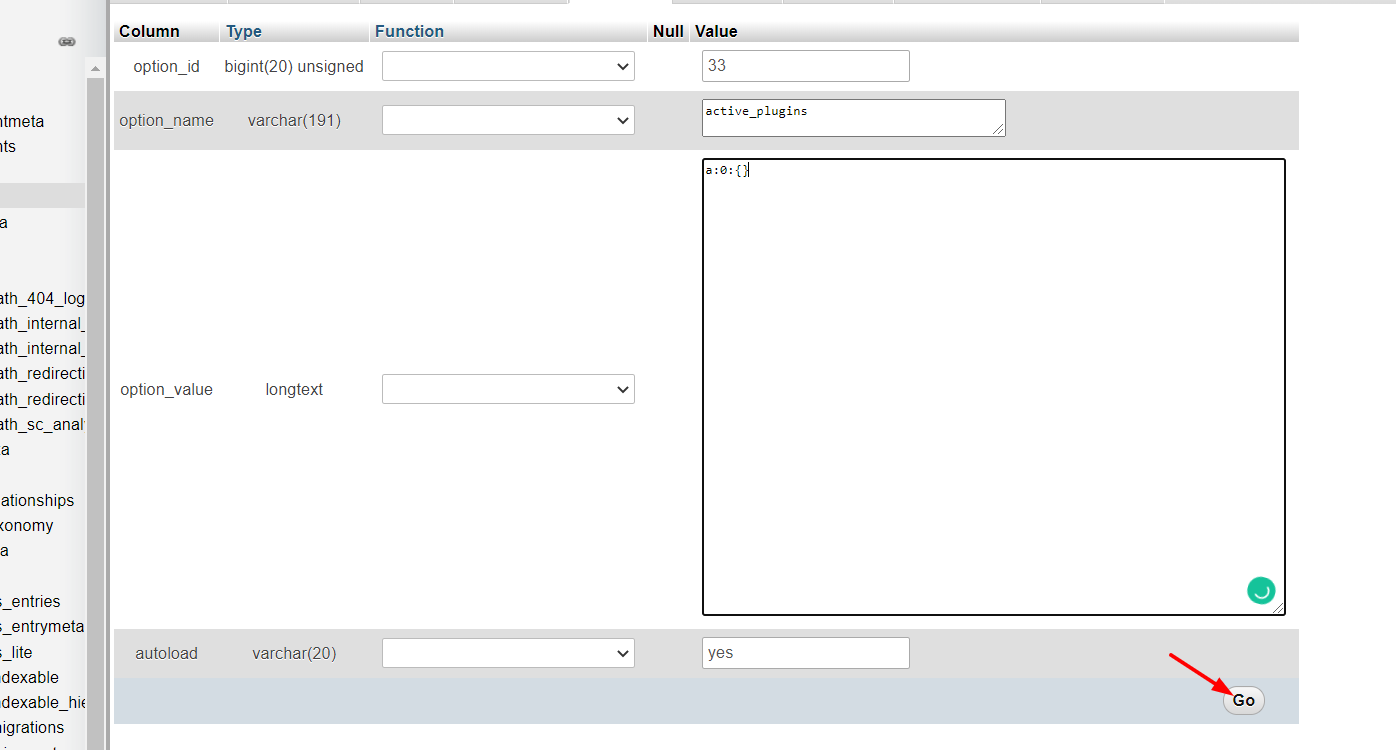The height and width of the screenshot is (750, 1396).
Task: Click the option_id column label
Action: click(167, 67)
